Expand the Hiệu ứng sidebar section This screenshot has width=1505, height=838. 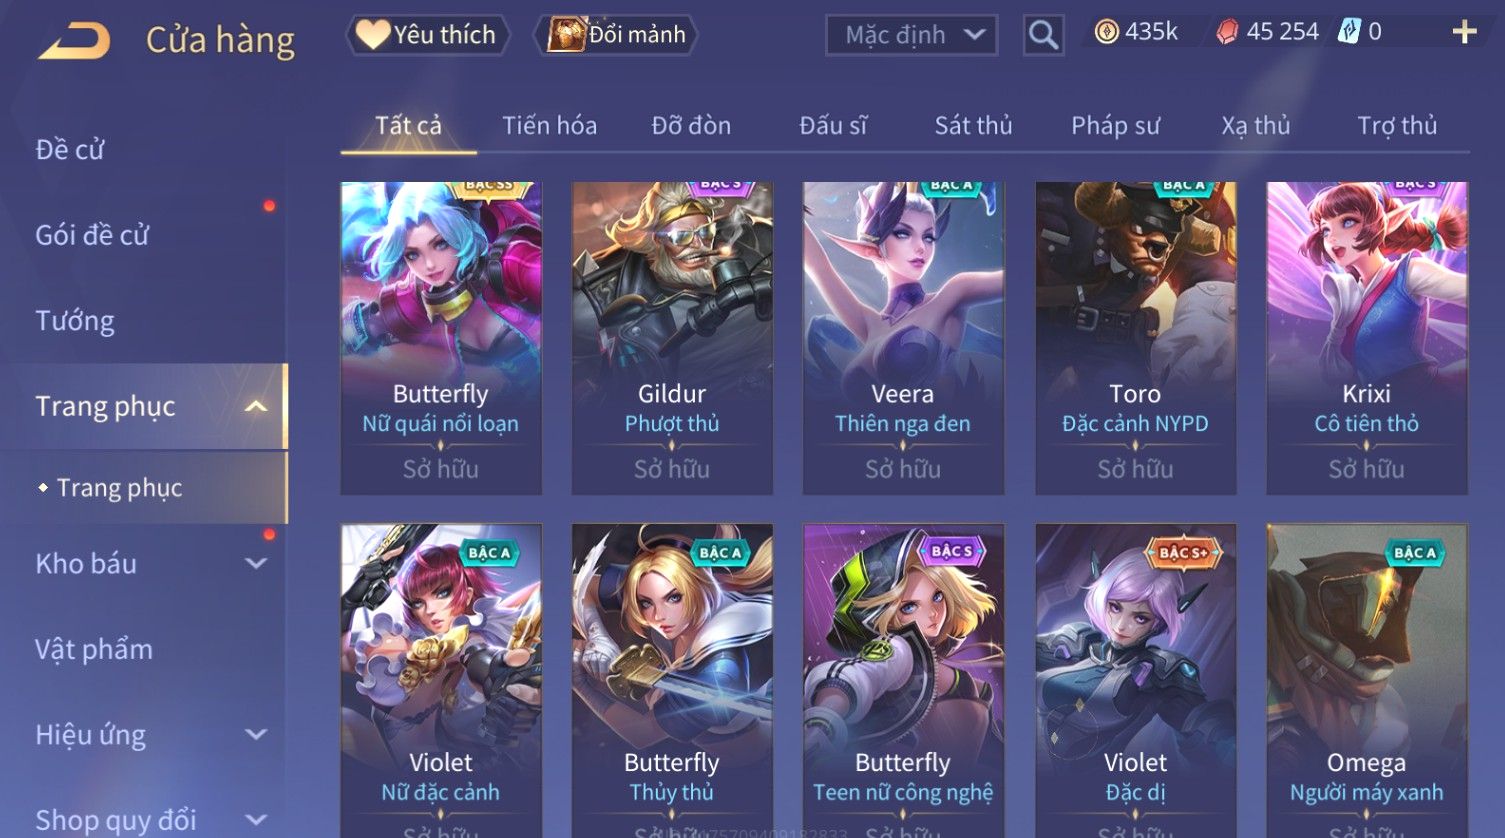click(x=256, y=735)
